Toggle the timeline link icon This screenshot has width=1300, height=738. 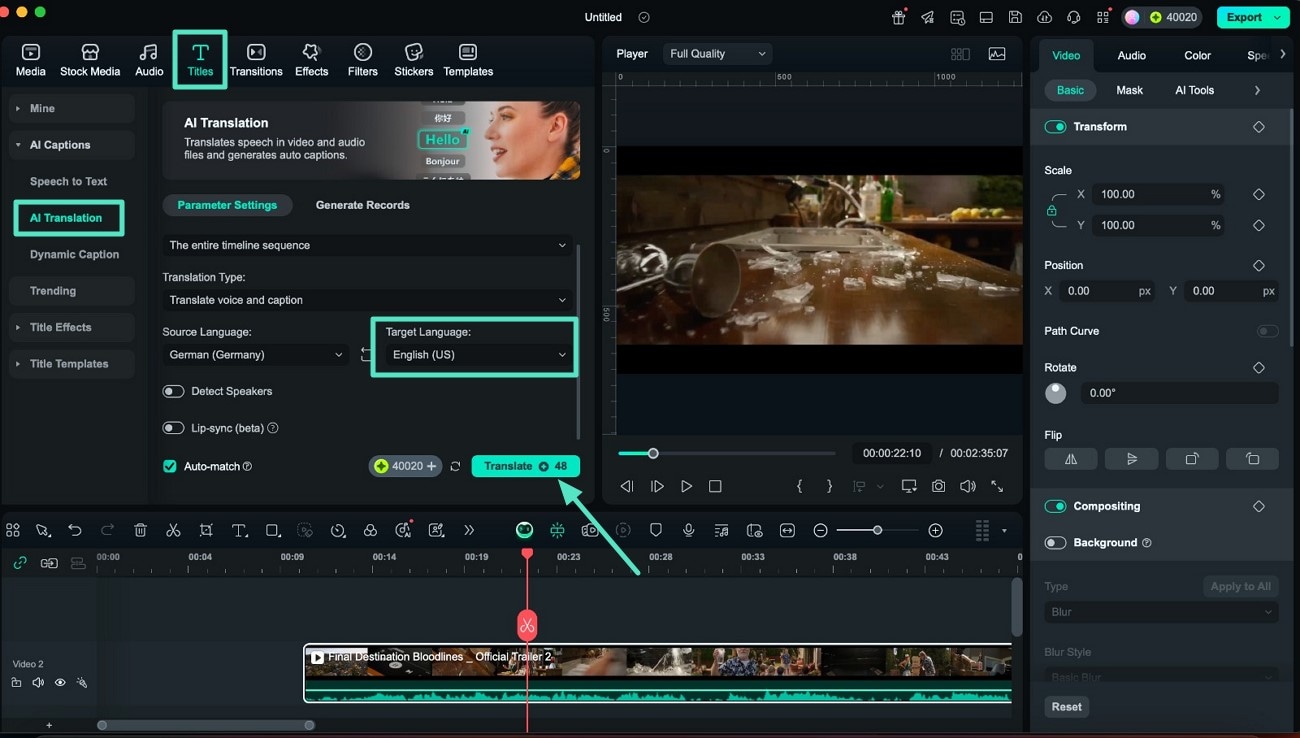19,563
